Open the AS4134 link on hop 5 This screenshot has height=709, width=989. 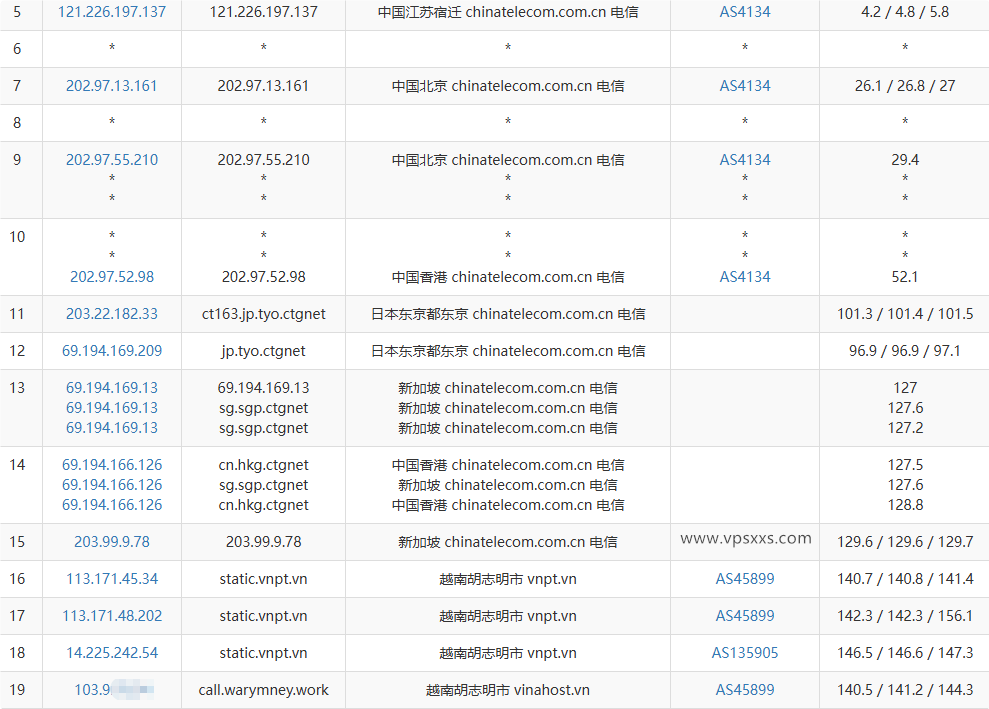(x=744, y=12)
